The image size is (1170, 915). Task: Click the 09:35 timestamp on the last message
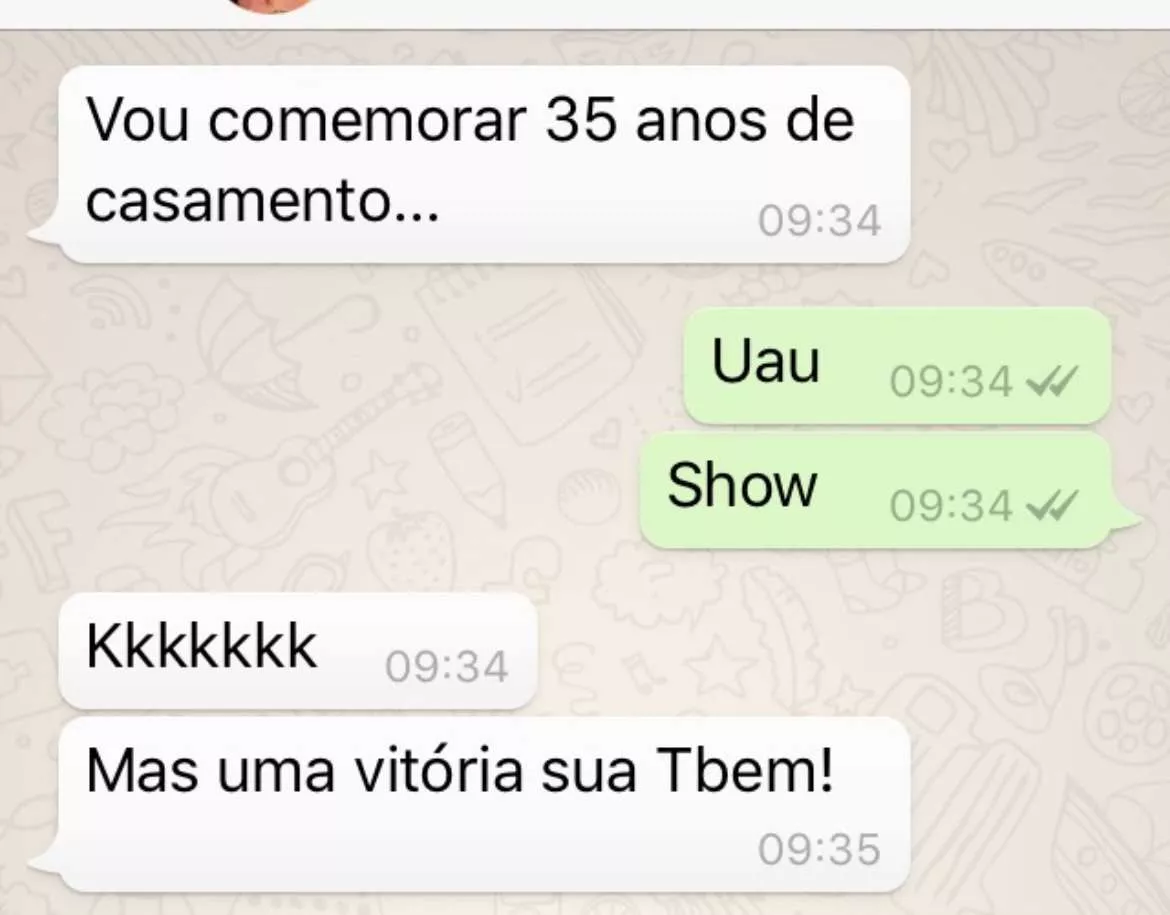pos(819,850)
